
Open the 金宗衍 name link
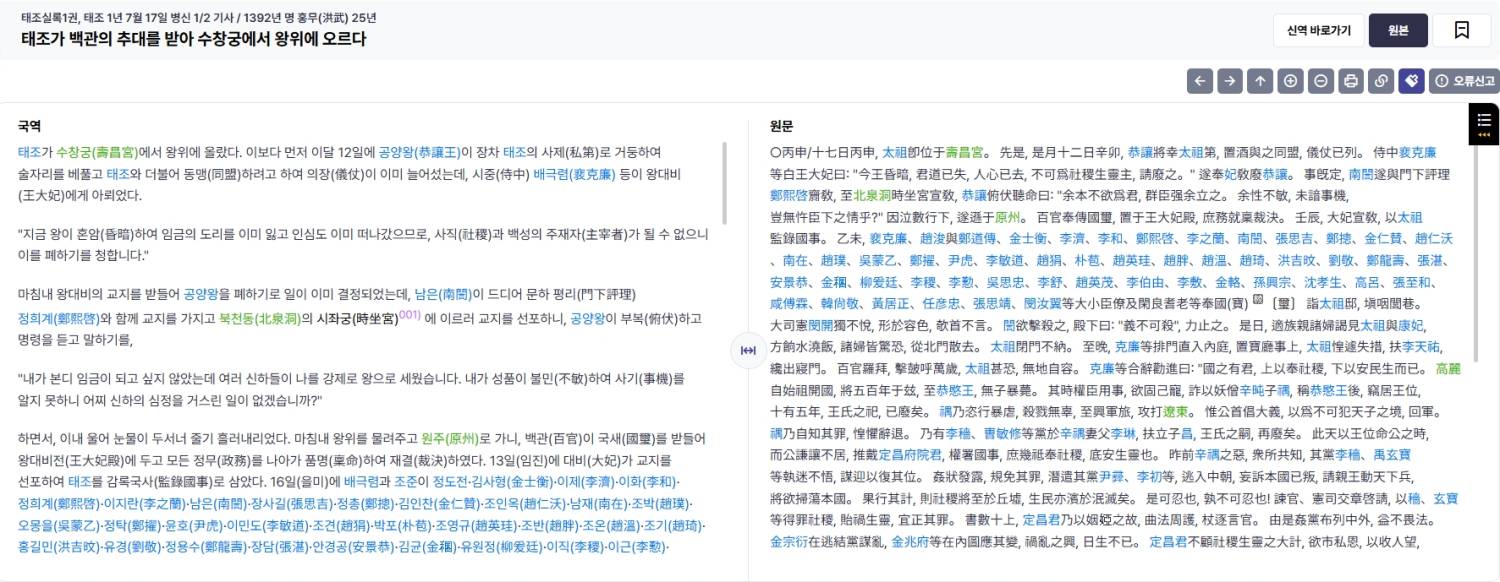[790, 542]
